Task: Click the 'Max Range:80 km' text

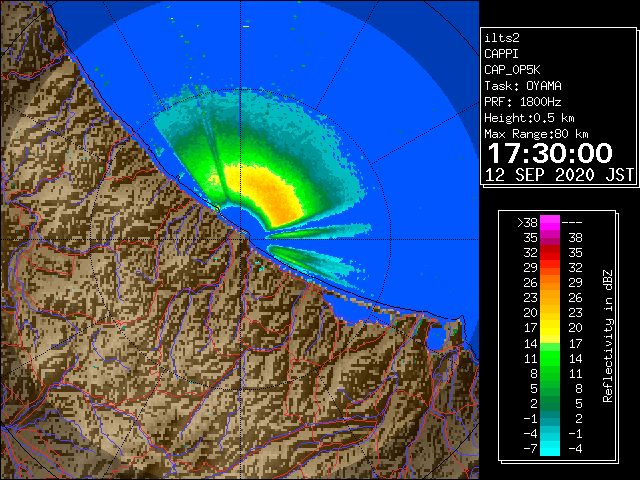Action: coord(536,134)
